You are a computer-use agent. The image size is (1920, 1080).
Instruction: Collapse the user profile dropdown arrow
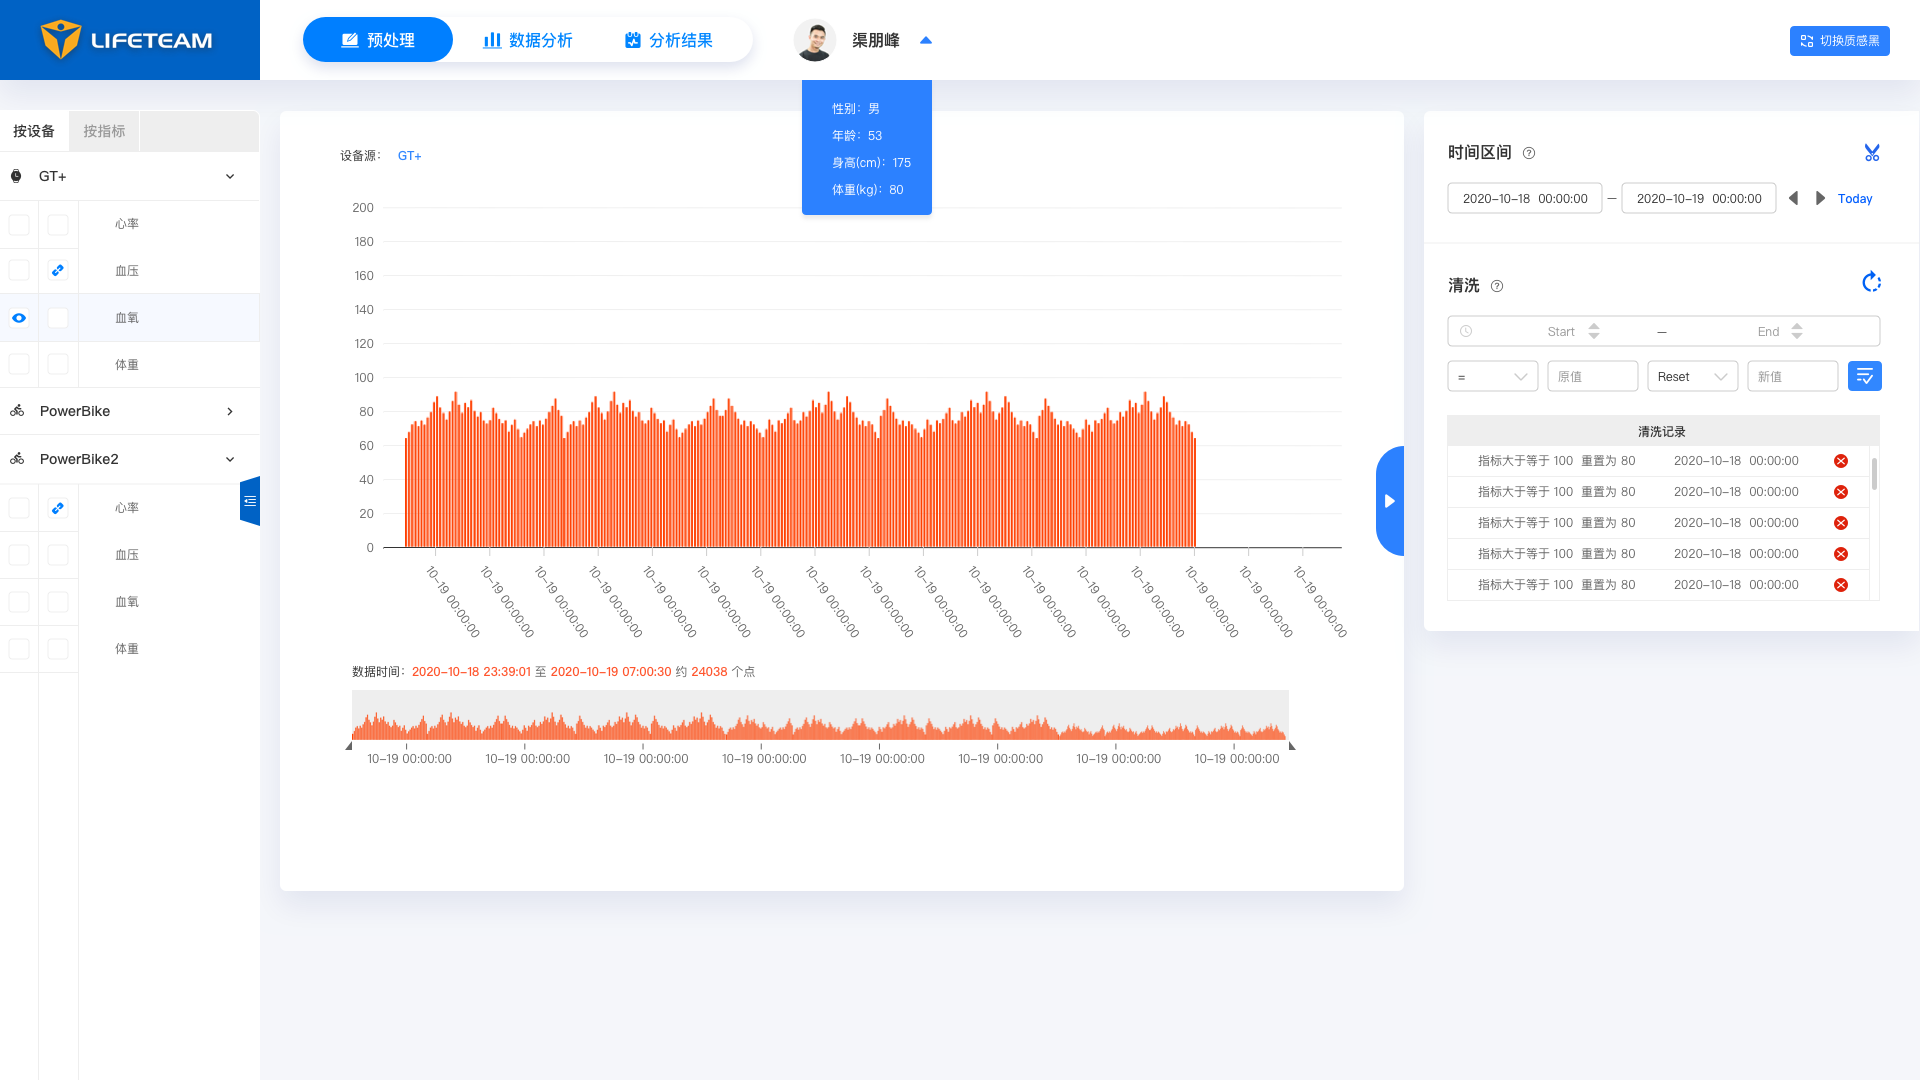[925, 41]
